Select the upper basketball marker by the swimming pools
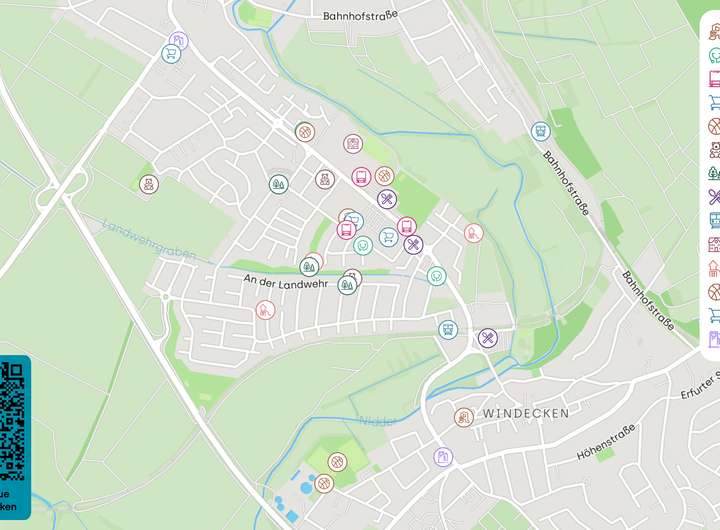The width and height of the screenshot is (720, 530). click(x=338, y=462)
